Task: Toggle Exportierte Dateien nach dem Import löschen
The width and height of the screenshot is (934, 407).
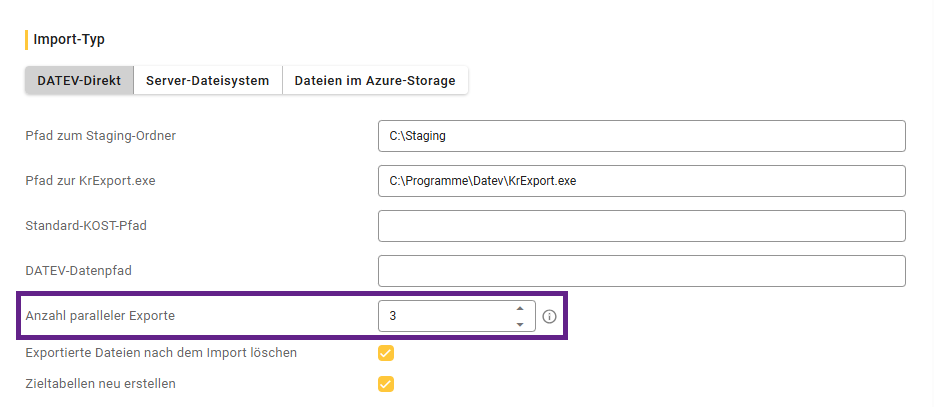Action: click(386, 353)
